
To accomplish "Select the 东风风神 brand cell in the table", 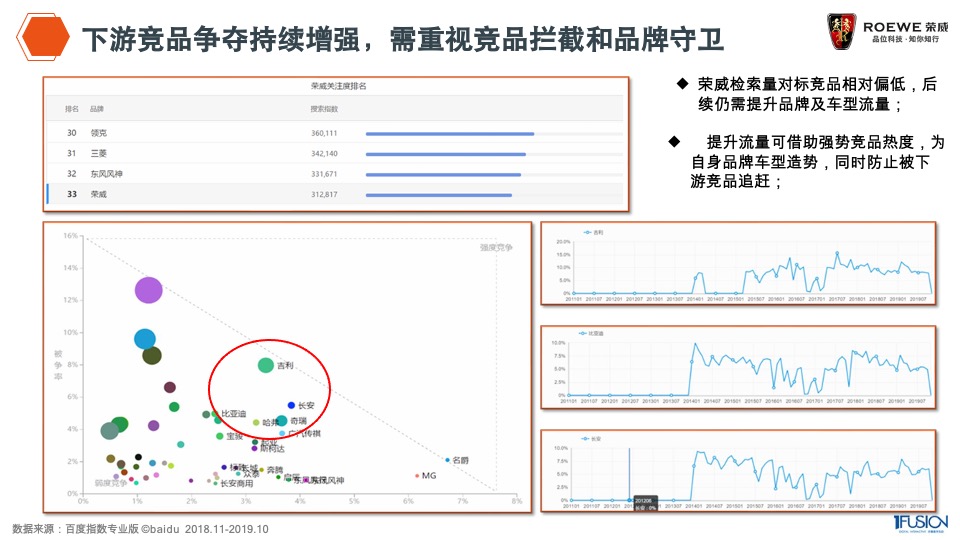I will point(107,174).
